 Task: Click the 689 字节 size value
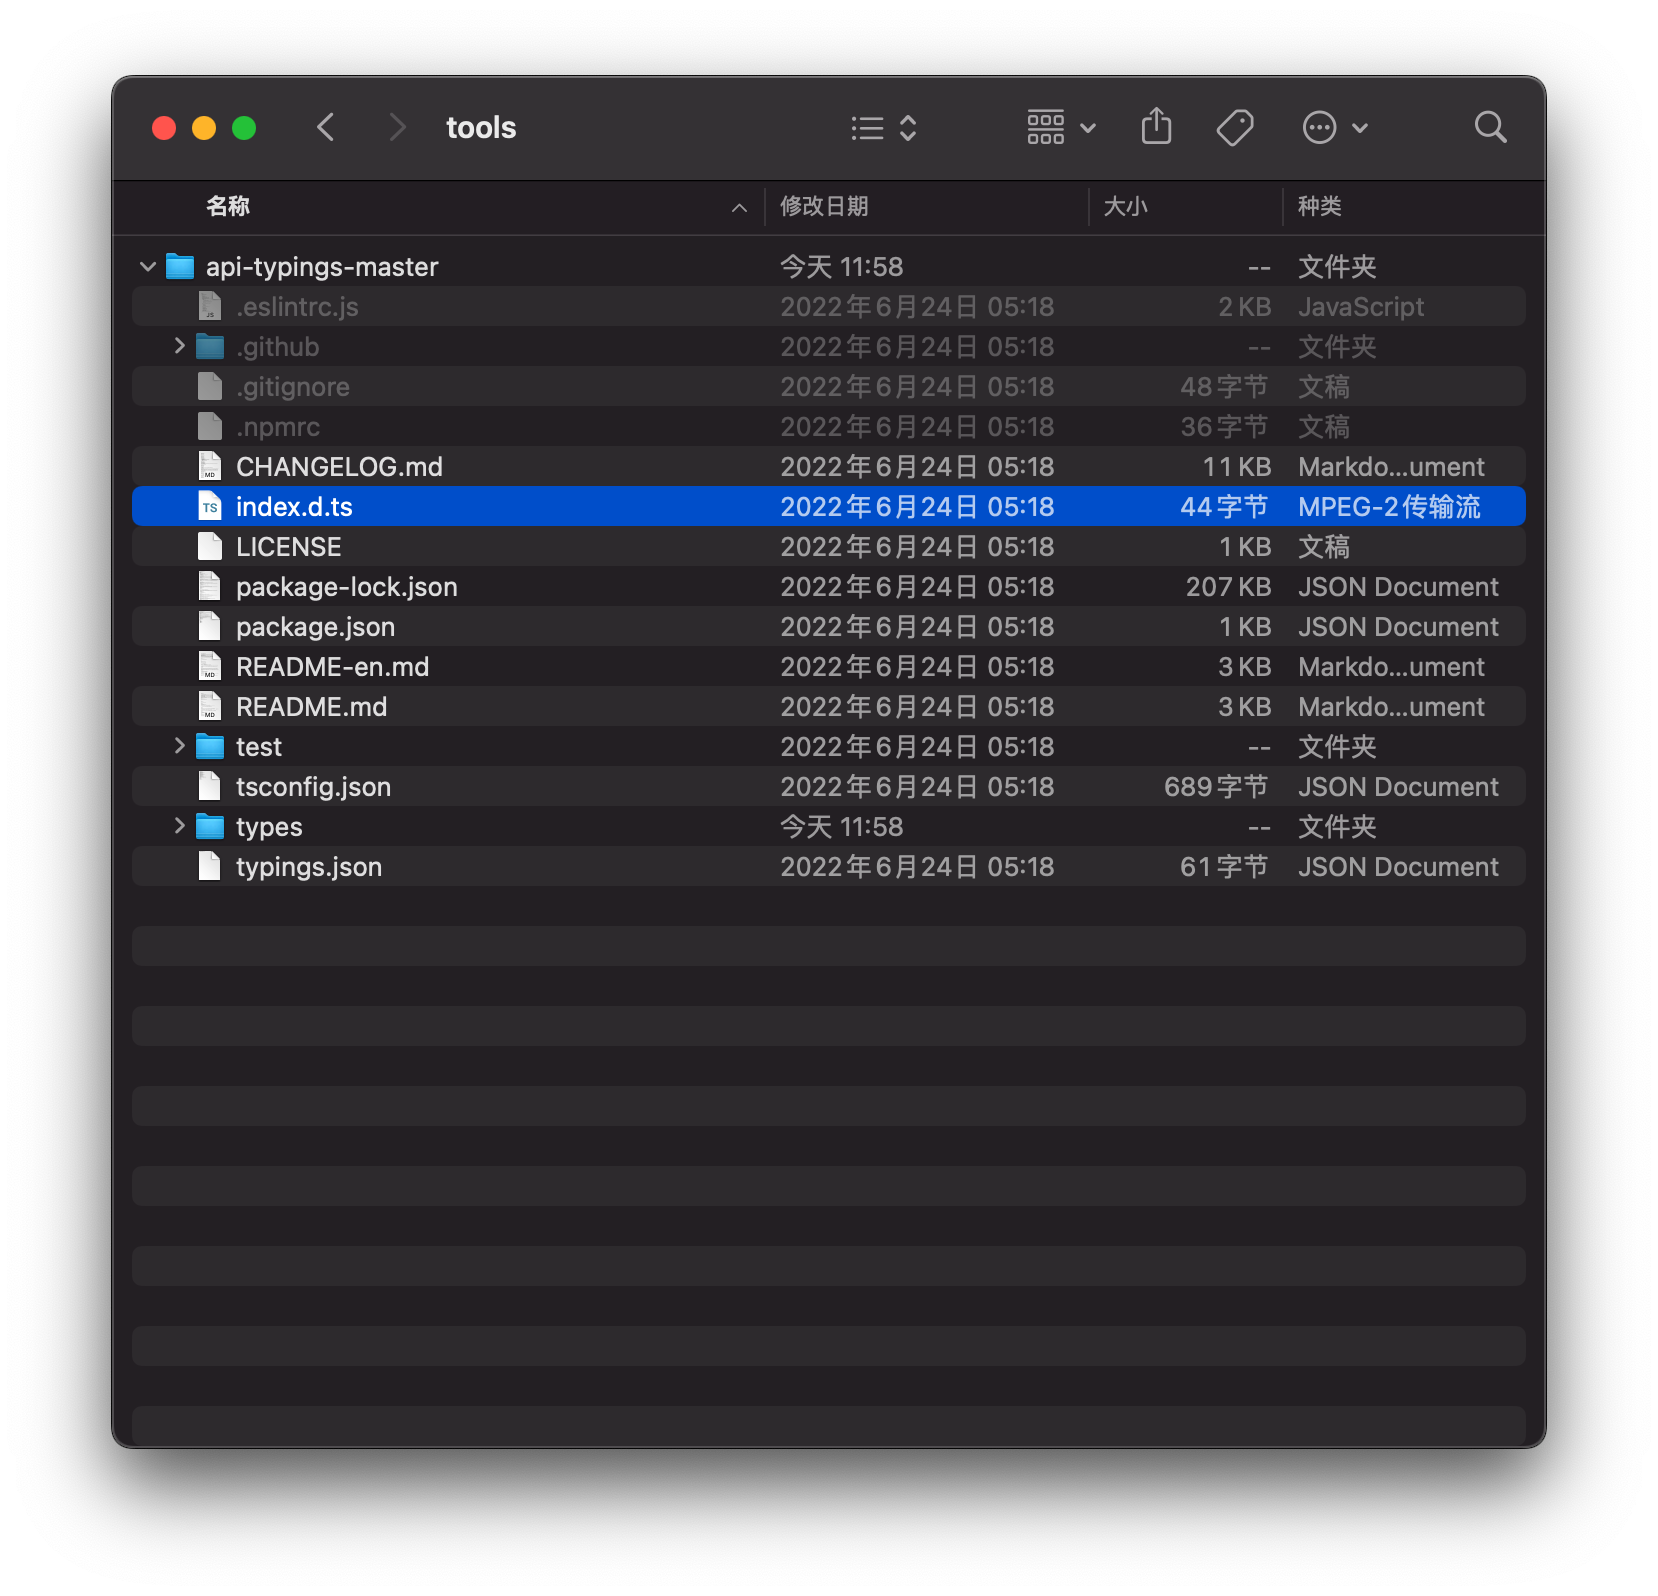[x=1216, y=787]
